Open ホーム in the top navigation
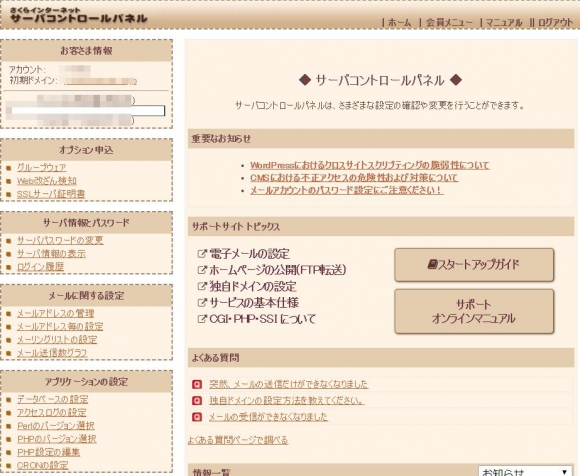Screen dimensions: 580x476 click(399, 23)
